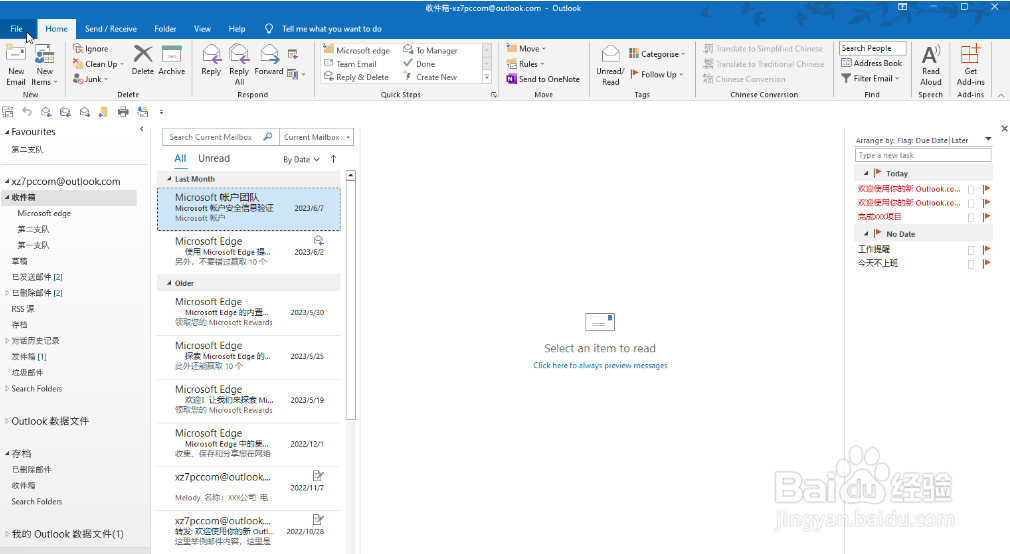Switch to Send / Receive tab
This screenshot has width=1010, height=554.
pyautogui.click(x=110, y=29)
